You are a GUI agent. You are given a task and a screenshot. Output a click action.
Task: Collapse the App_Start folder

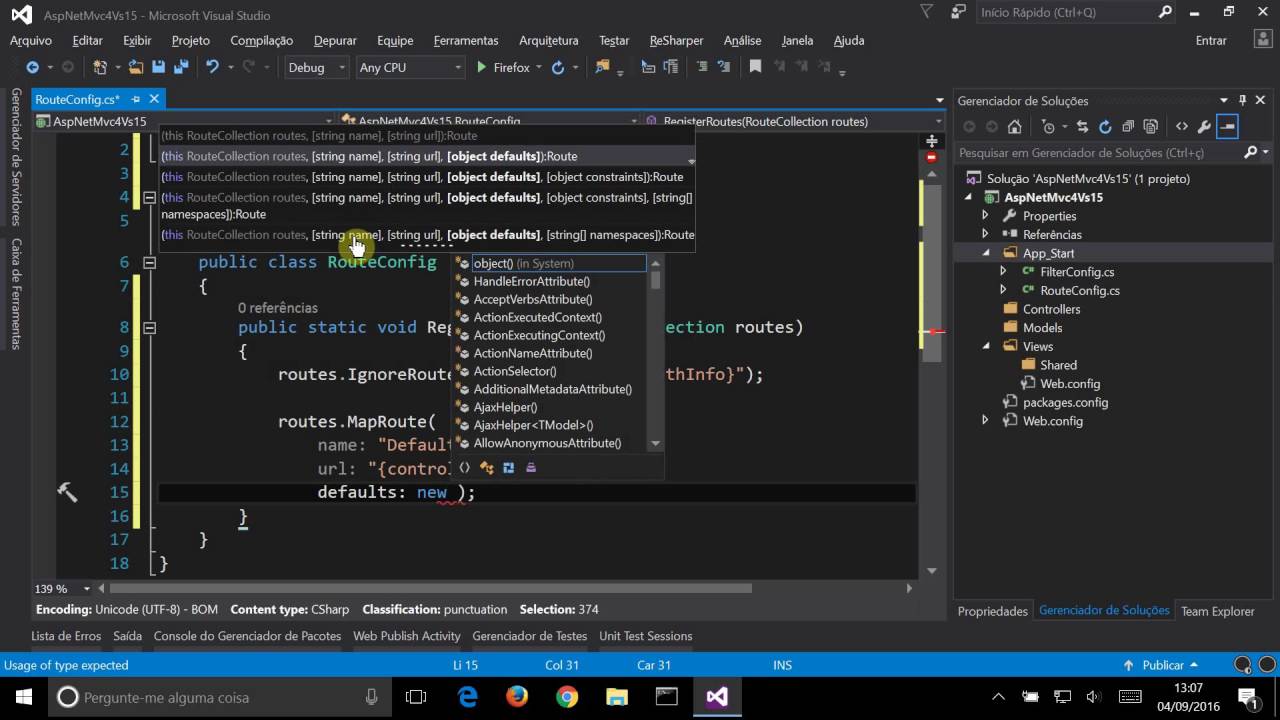click(x=985, y=253)
